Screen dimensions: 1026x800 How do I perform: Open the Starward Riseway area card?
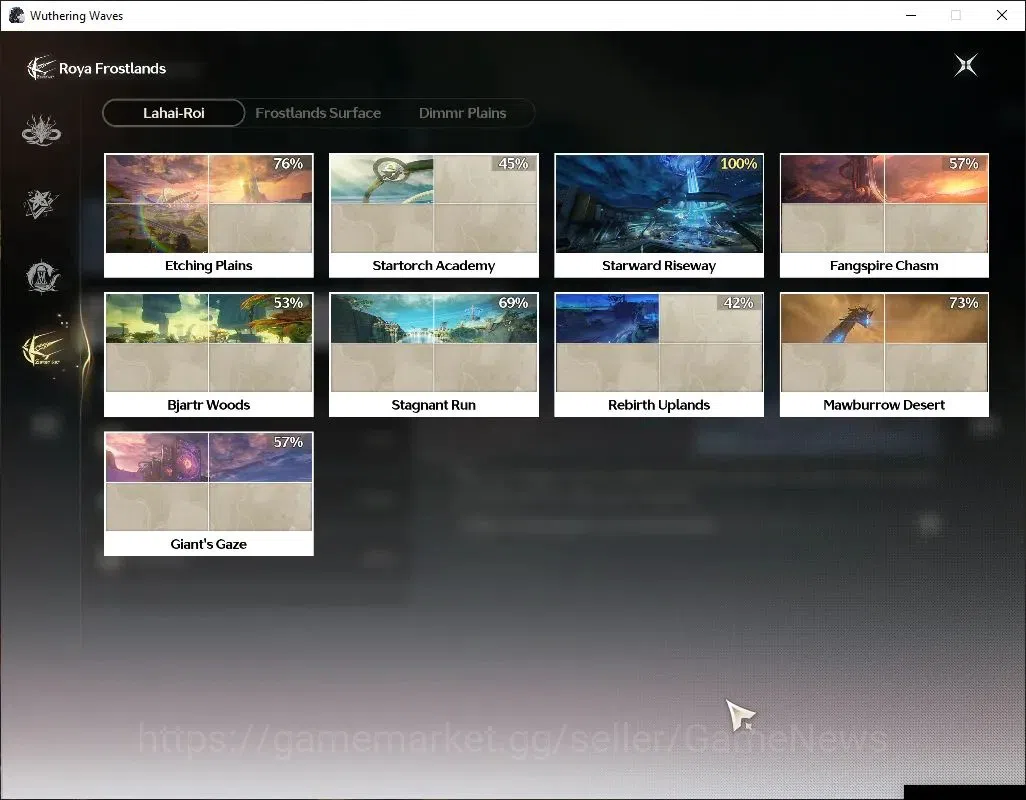(x=659, y=216)
